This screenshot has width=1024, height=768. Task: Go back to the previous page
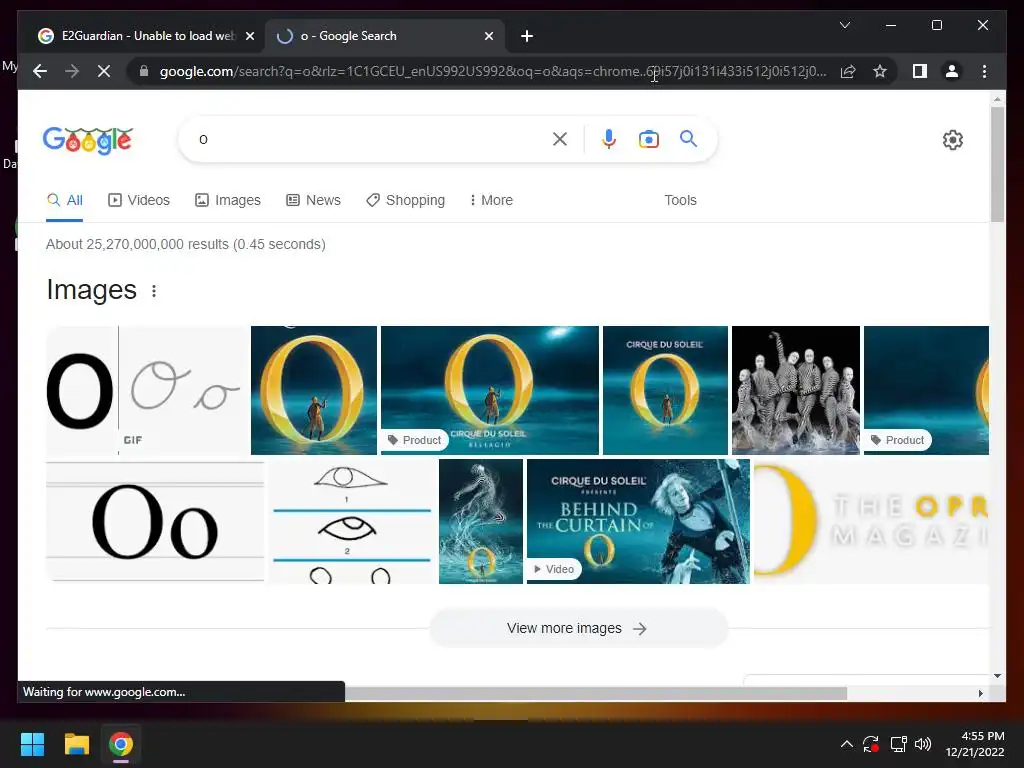click(x=40, y=71)
